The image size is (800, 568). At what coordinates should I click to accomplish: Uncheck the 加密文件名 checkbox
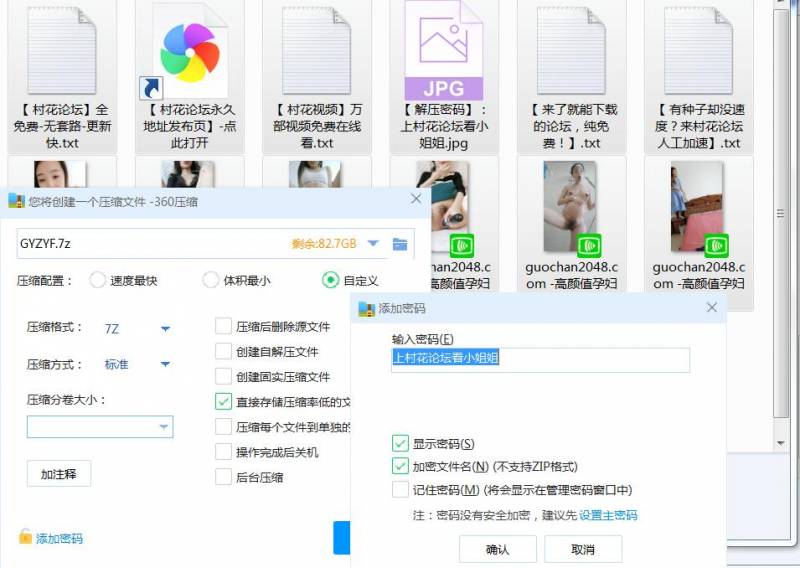pyautogui.click(x=401, y=466)
